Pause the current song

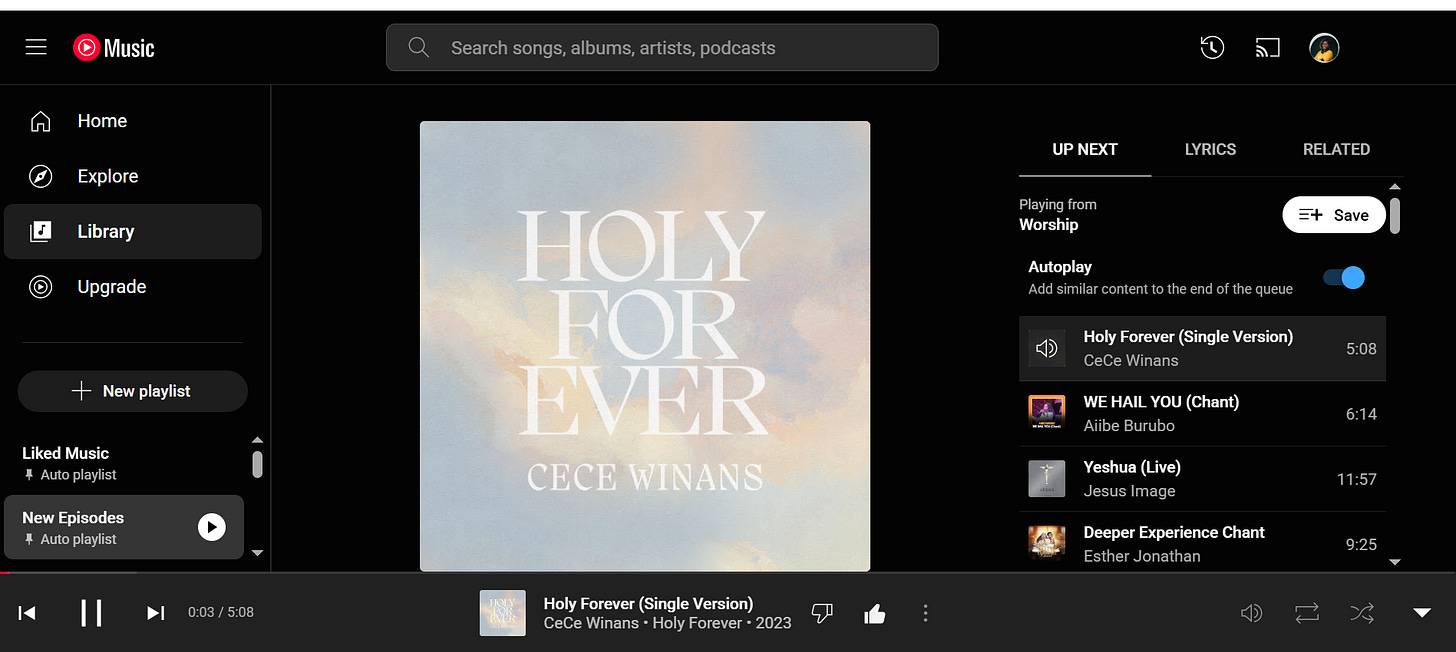(x=91, y=612)
